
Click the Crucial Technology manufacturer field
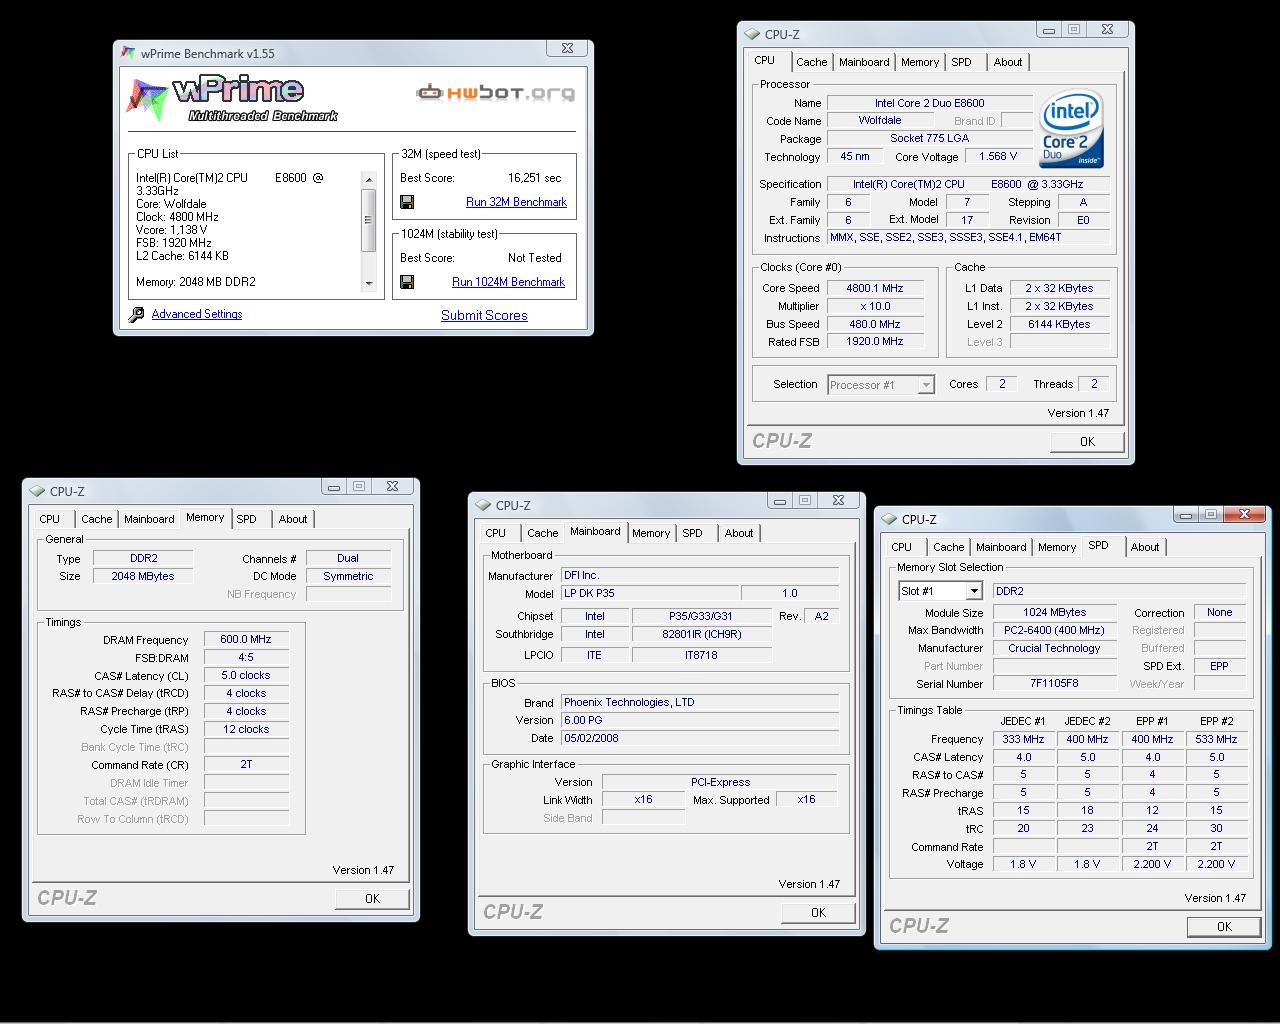click(1054, 648)
